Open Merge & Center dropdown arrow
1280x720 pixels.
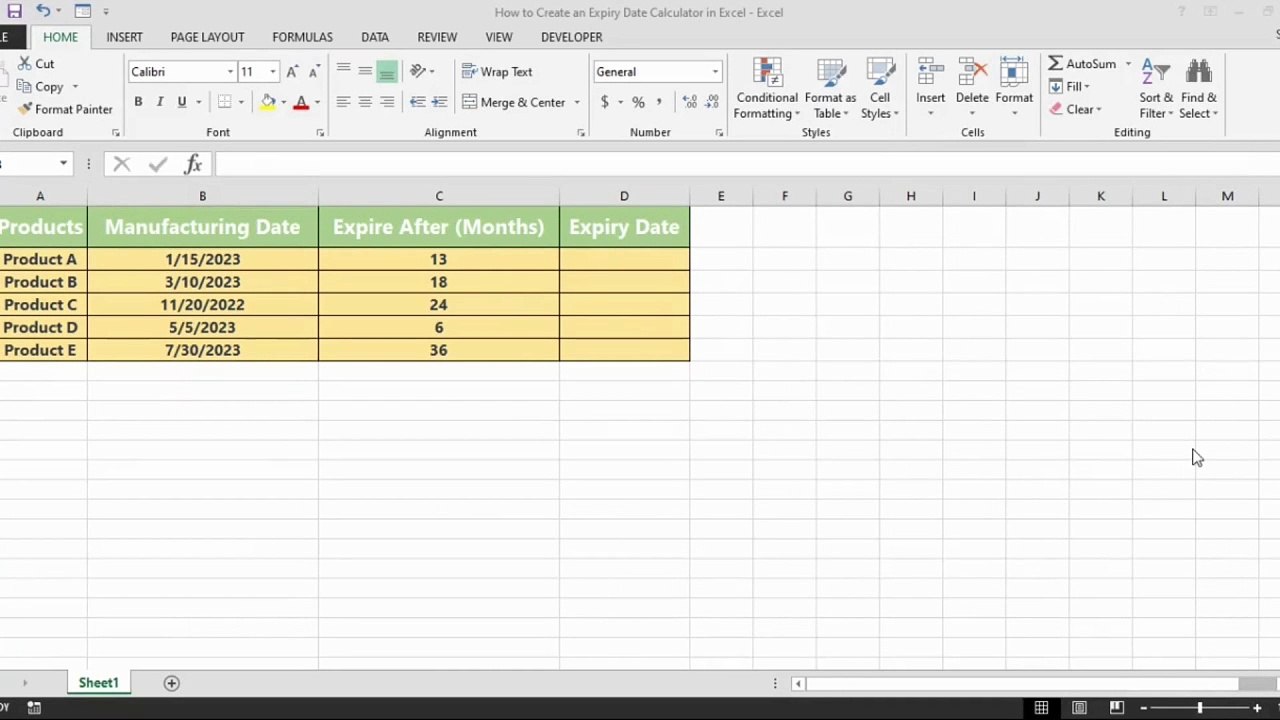point(577,102)
